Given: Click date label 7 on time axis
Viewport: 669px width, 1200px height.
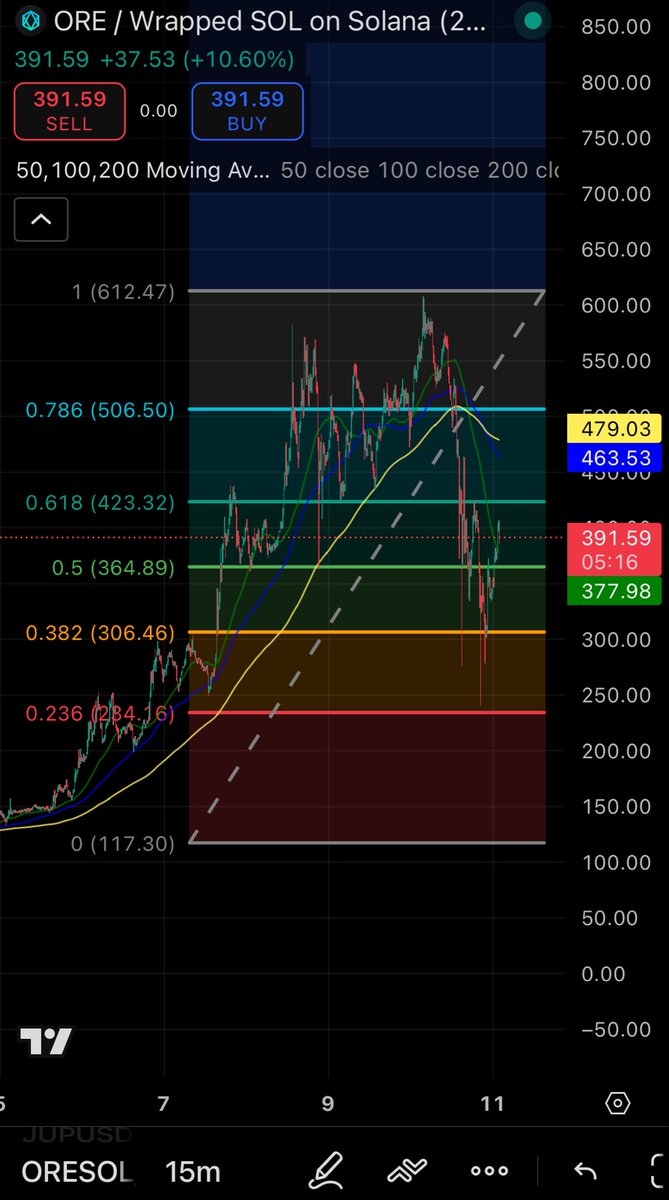Looking at the screenshot, I should point(163,1104).
